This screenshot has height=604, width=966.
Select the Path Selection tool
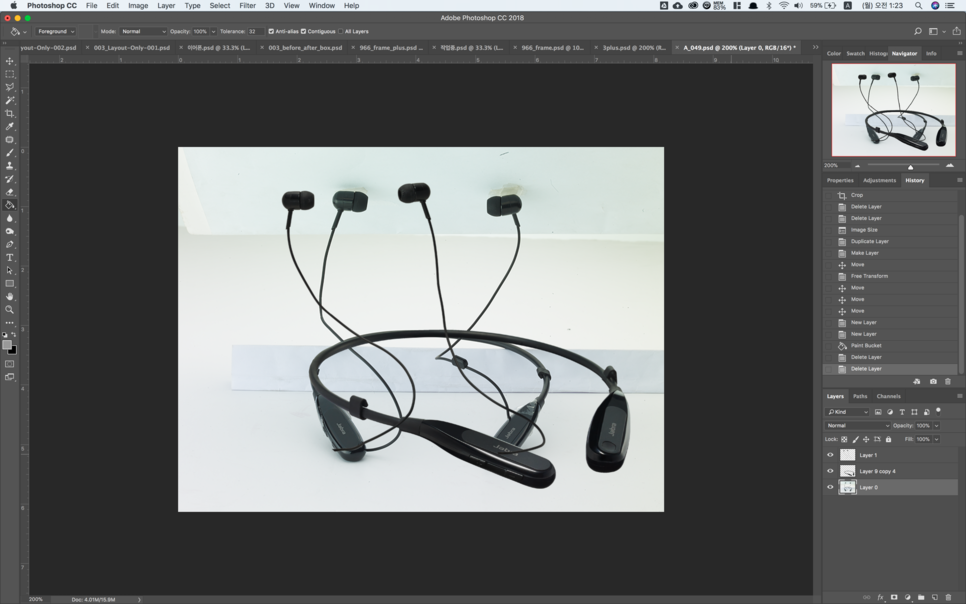click(9, 271)
